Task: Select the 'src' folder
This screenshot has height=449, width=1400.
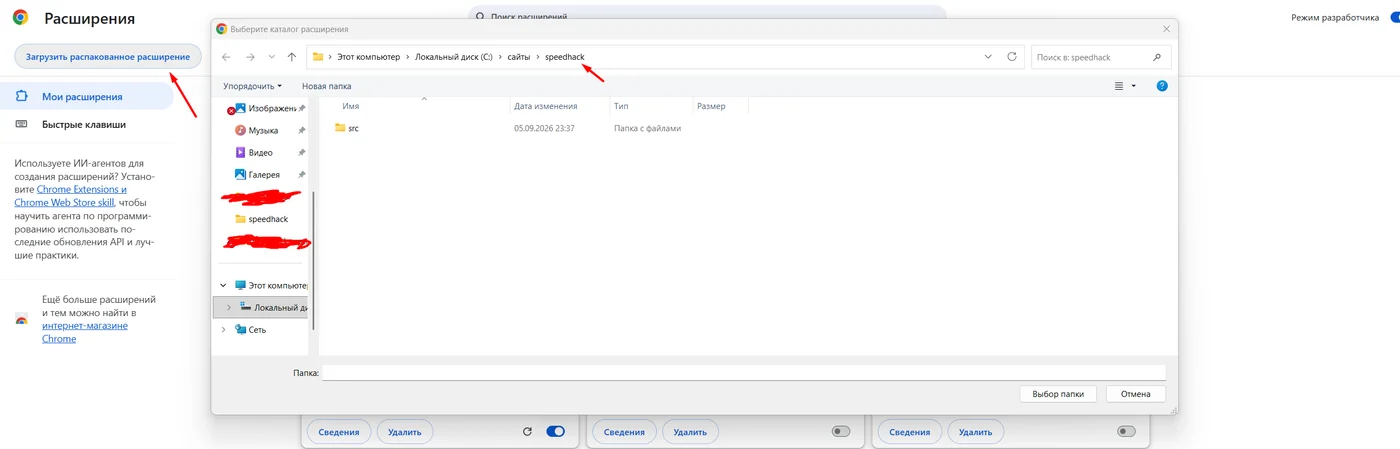Action: (346, 128)
